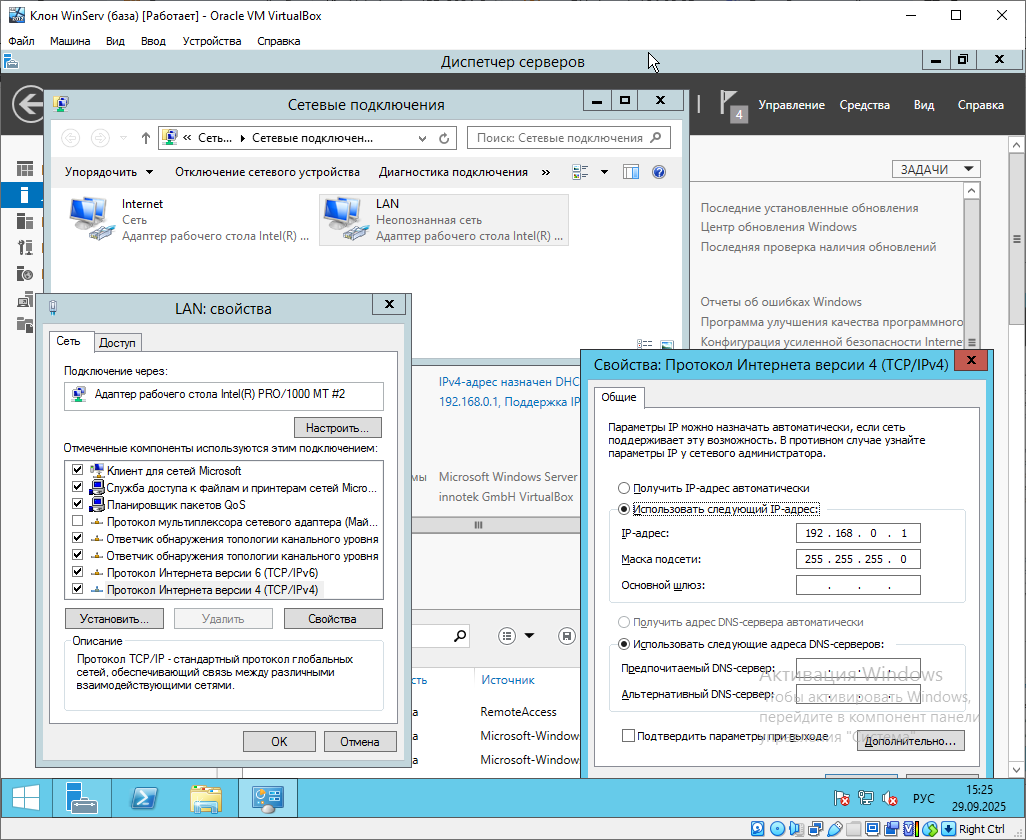Click the network tray icon

pos(866,798)
